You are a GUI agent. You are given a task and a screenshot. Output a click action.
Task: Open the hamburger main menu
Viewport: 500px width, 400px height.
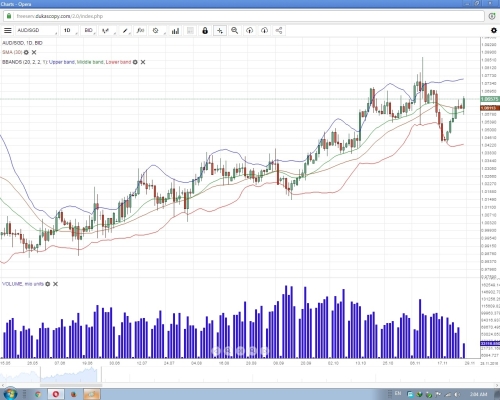(8, 31)
